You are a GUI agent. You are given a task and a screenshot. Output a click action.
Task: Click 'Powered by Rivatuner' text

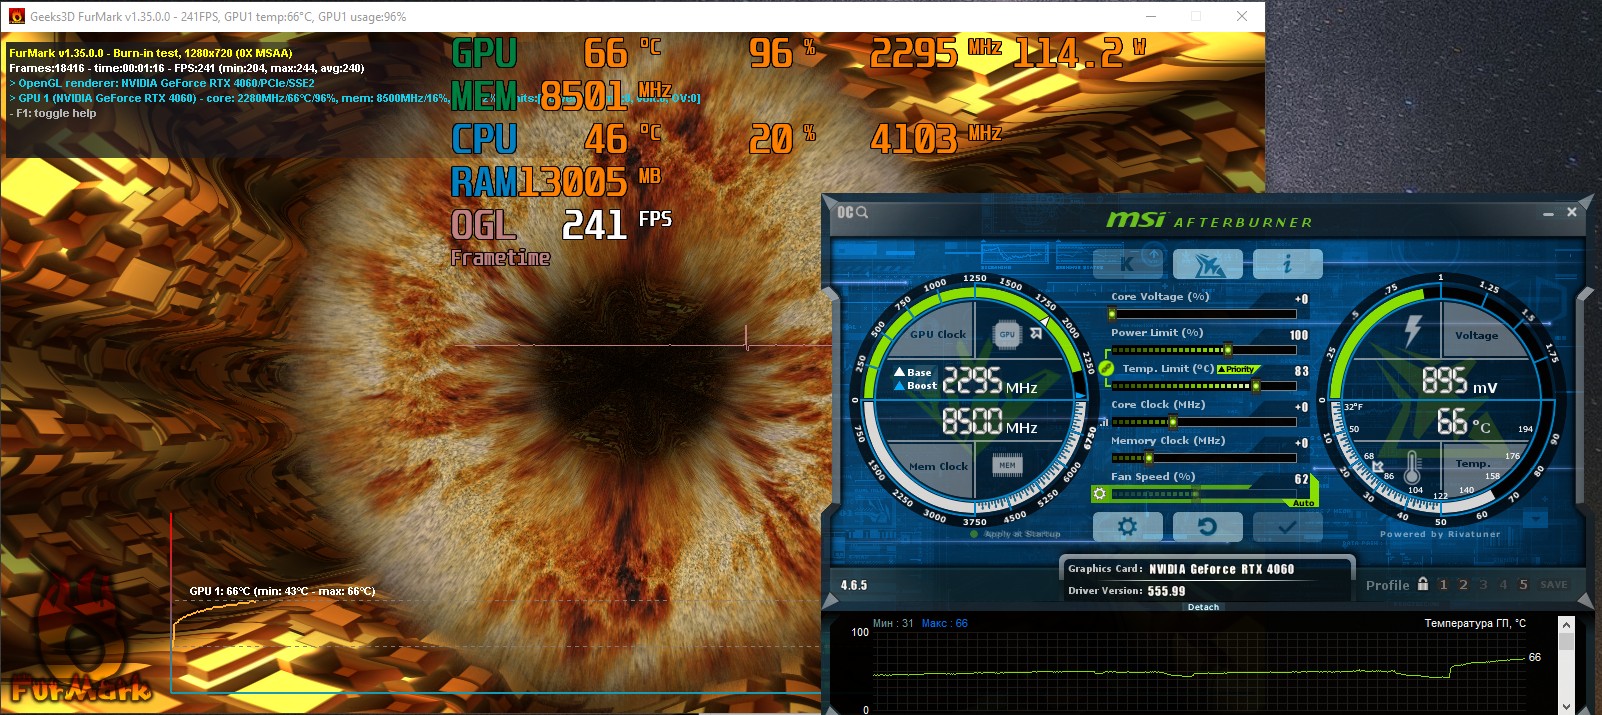[1440, 534]
